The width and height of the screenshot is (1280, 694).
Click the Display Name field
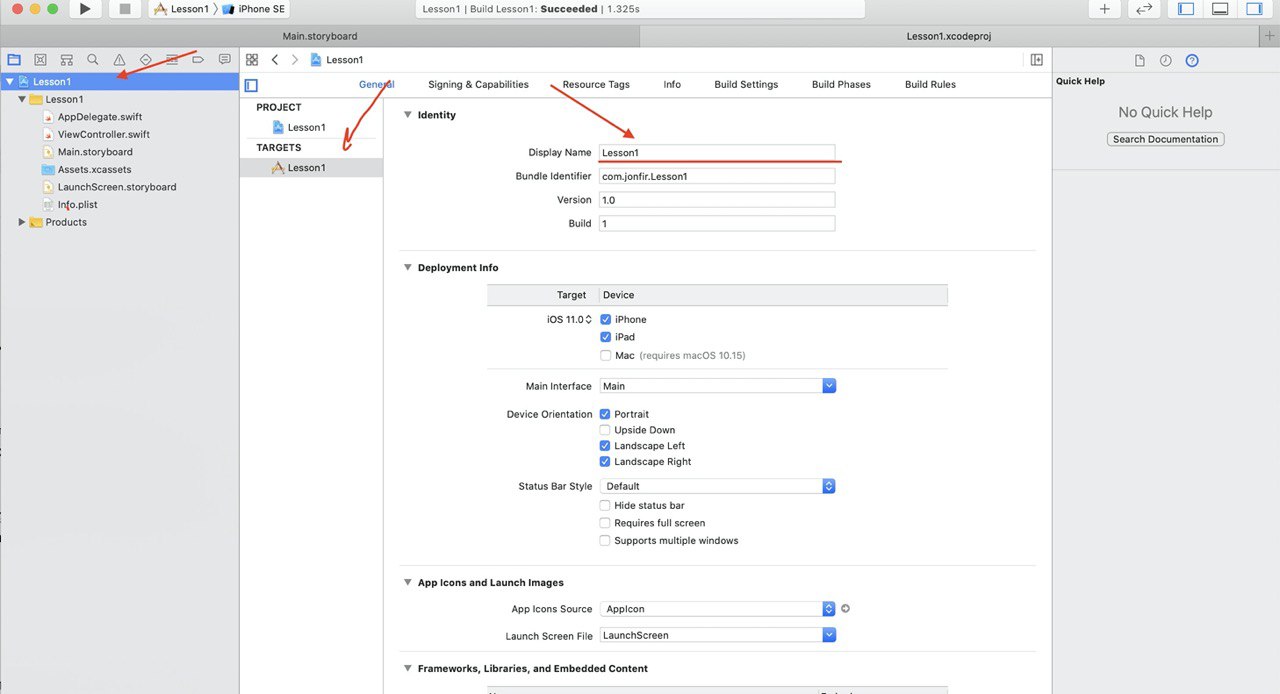coord(717,153)
